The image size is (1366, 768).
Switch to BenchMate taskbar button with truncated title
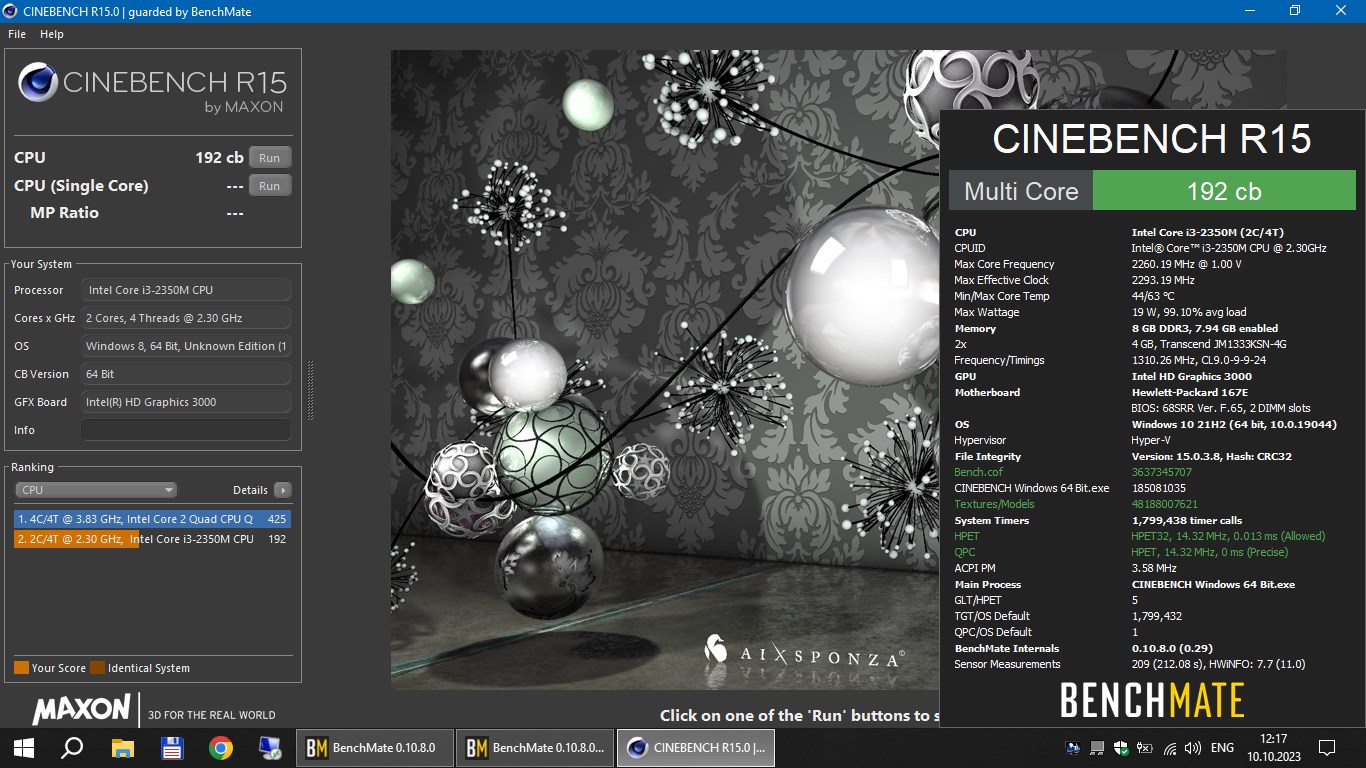pyautogui.click(x=535, y=747)
